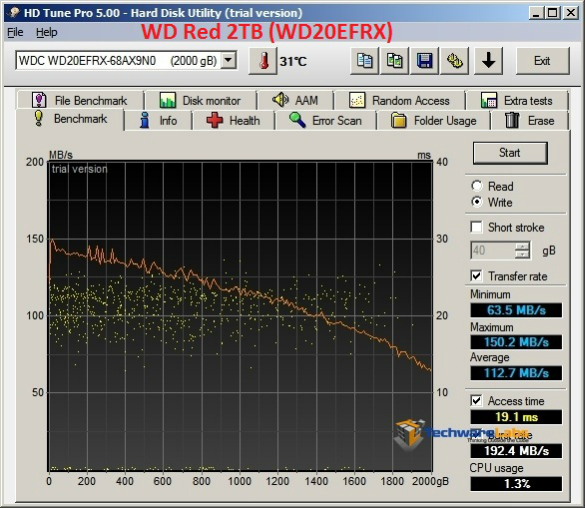
Task: Click the Exit button
Action: coord(542,61)
